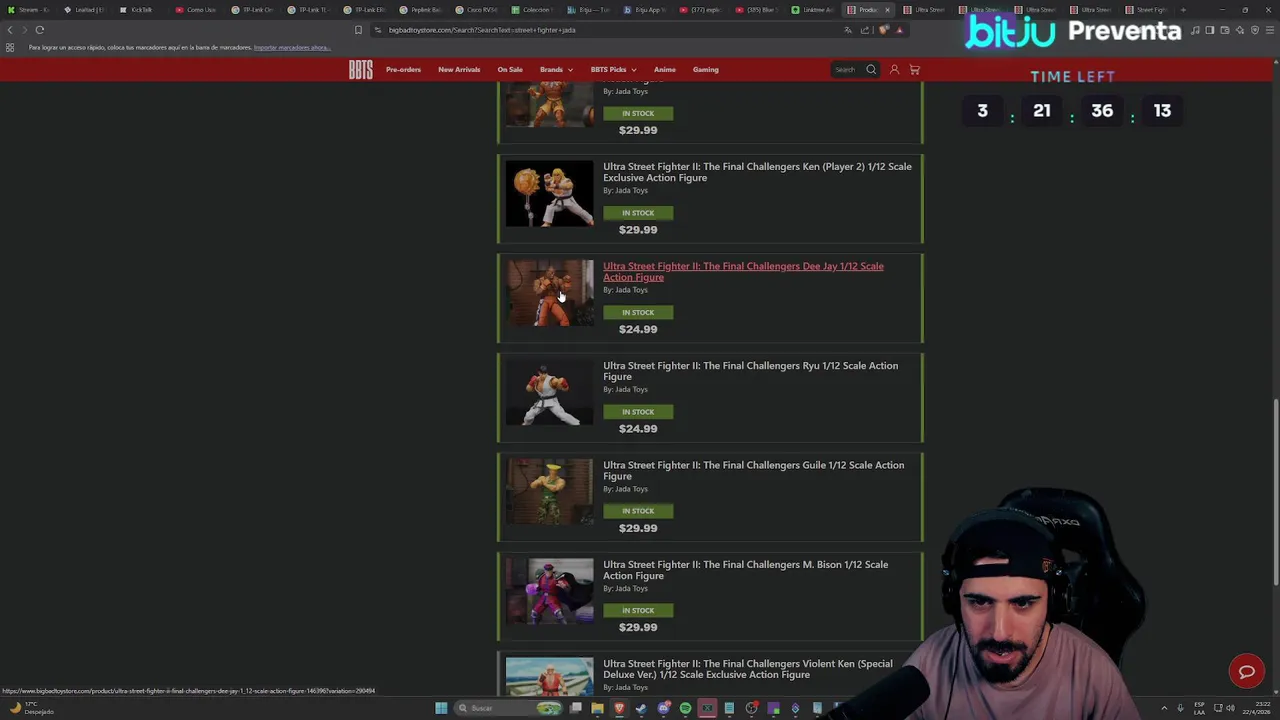Click browser back arrow
The image size is (1280, 720).
[10, 30]
